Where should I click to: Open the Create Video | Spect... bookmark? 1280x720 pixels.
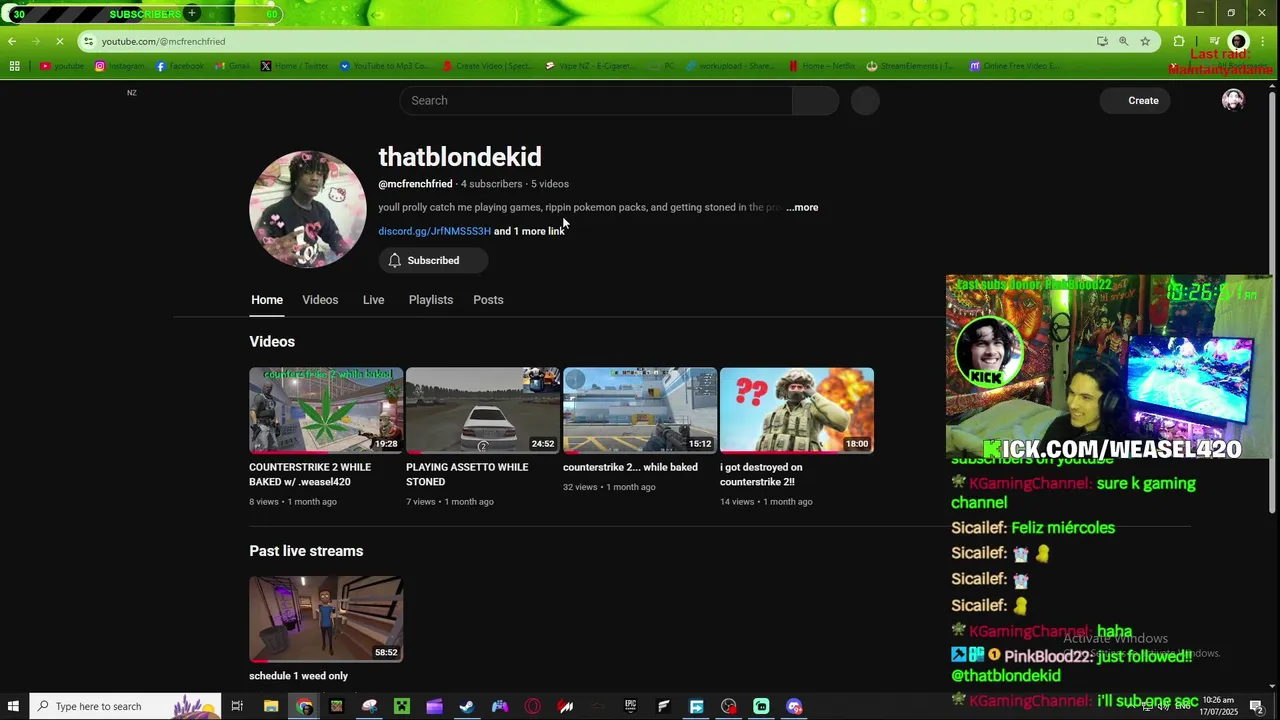click(x=490, y=66)
